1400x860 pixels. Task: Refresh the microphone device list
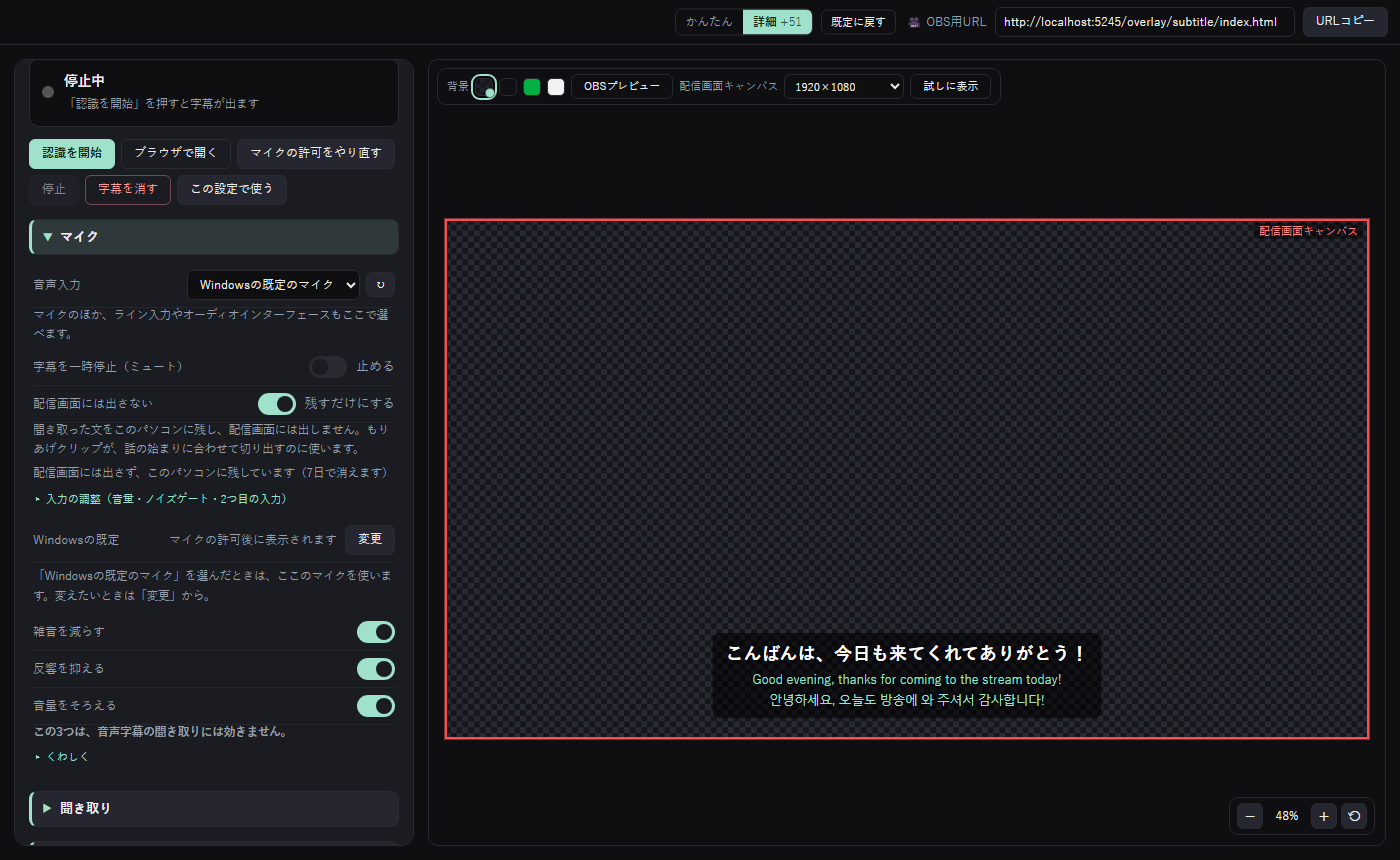(380, 285)
